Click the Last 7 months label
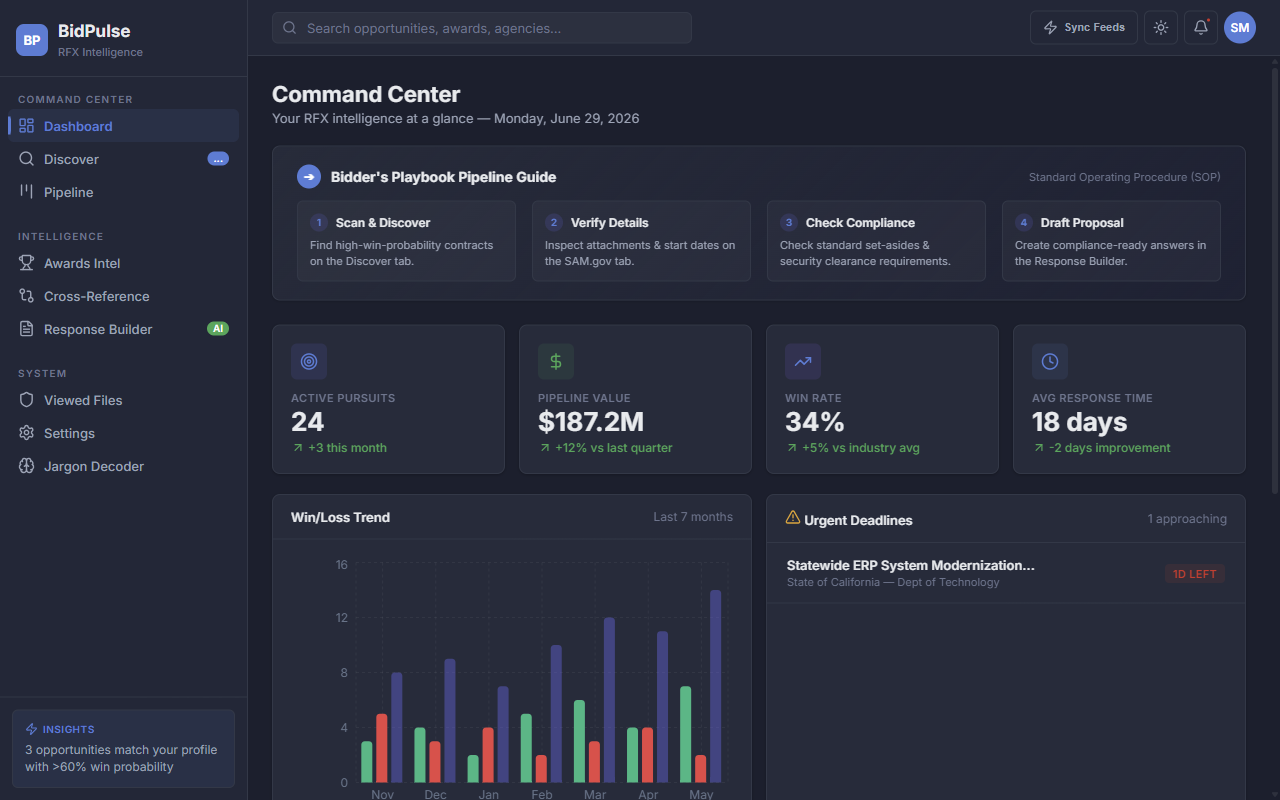Image resolution: width=1280 pixels, height=800 pixels. coord(693,517)
